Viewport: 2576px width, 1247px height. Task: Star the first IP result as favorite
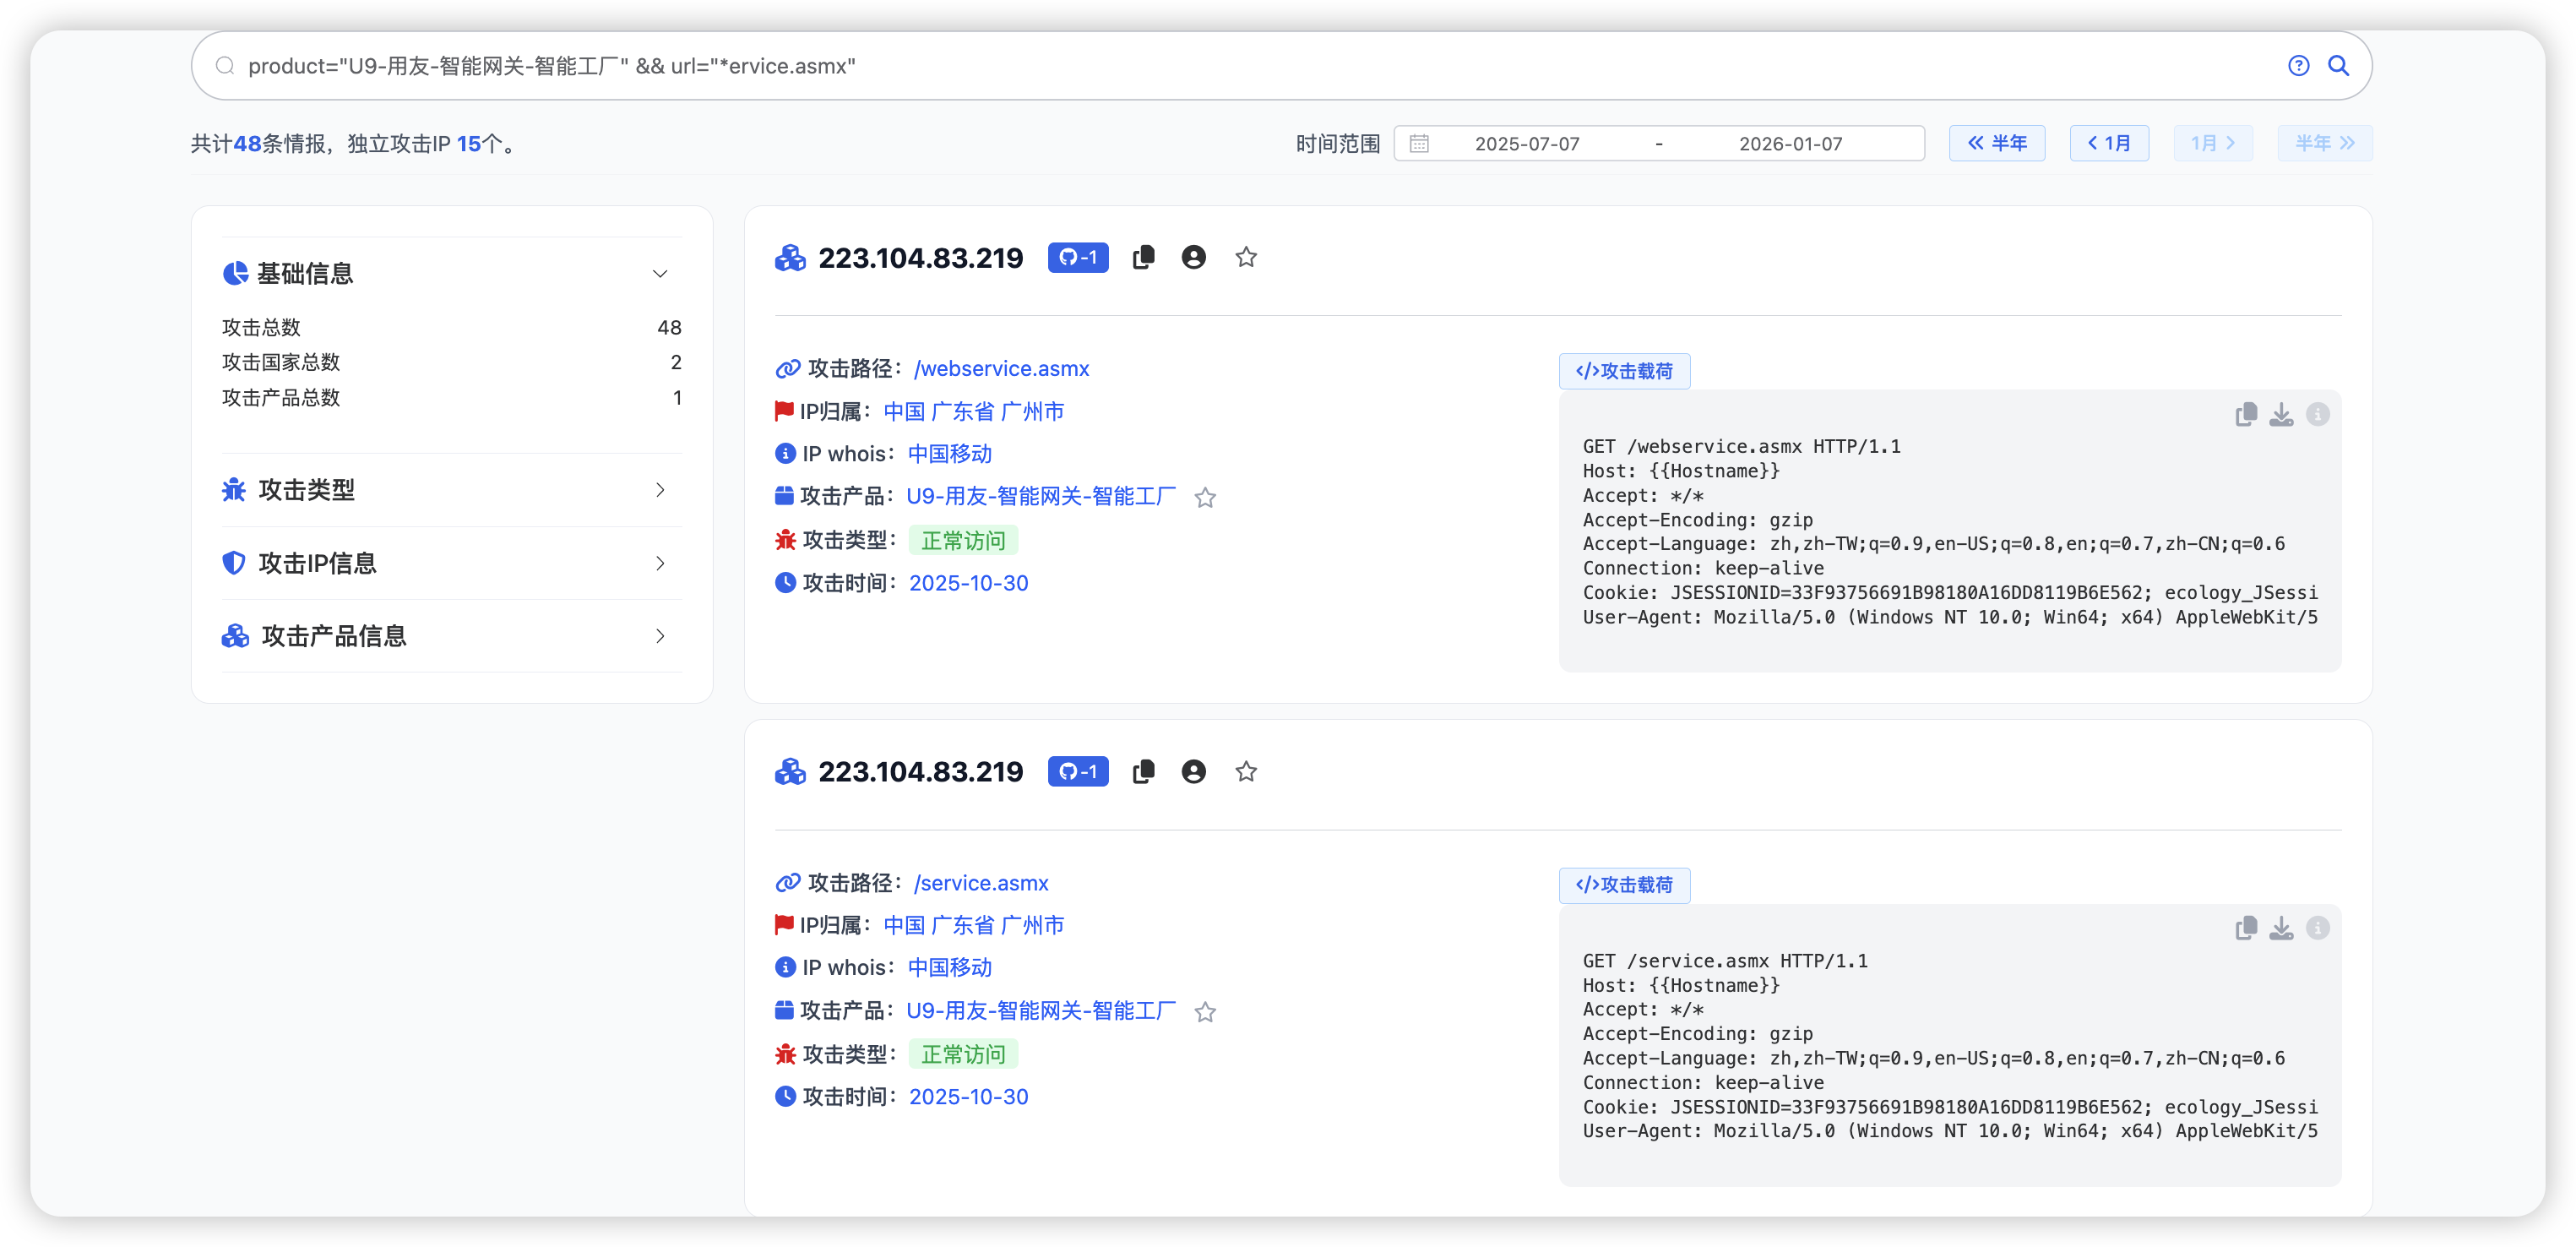tap(1245, 258)
